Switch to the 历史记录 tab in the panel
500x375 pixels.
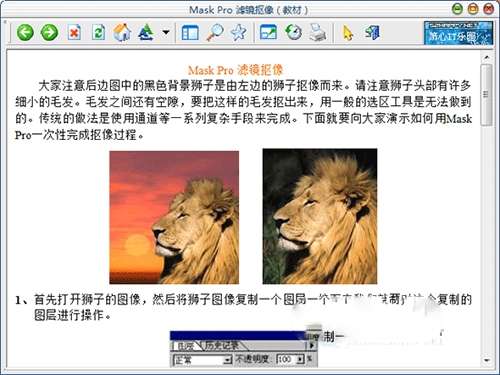point(221,346)
